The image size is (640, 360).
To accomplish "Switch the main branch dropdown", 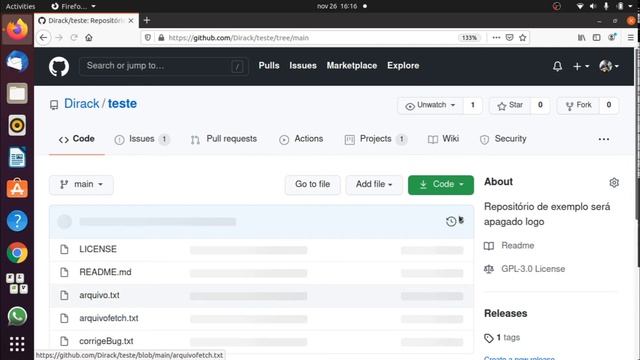I will [81, 184].
